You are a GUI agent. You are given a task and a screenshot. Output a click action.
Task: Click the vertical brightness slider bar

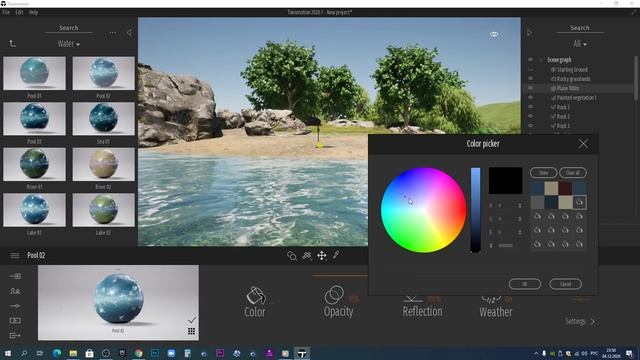pos(476,210)
